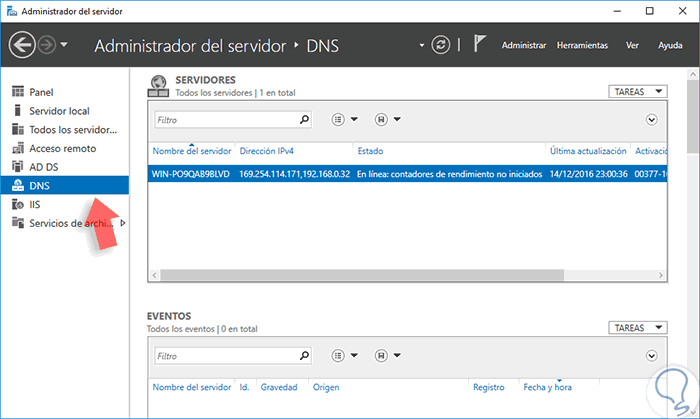Click horizontal scrollbar thumb in SERVIDORES table
Image resolution: width=700 pixels, height=419 pixels.
pos(362,275)
